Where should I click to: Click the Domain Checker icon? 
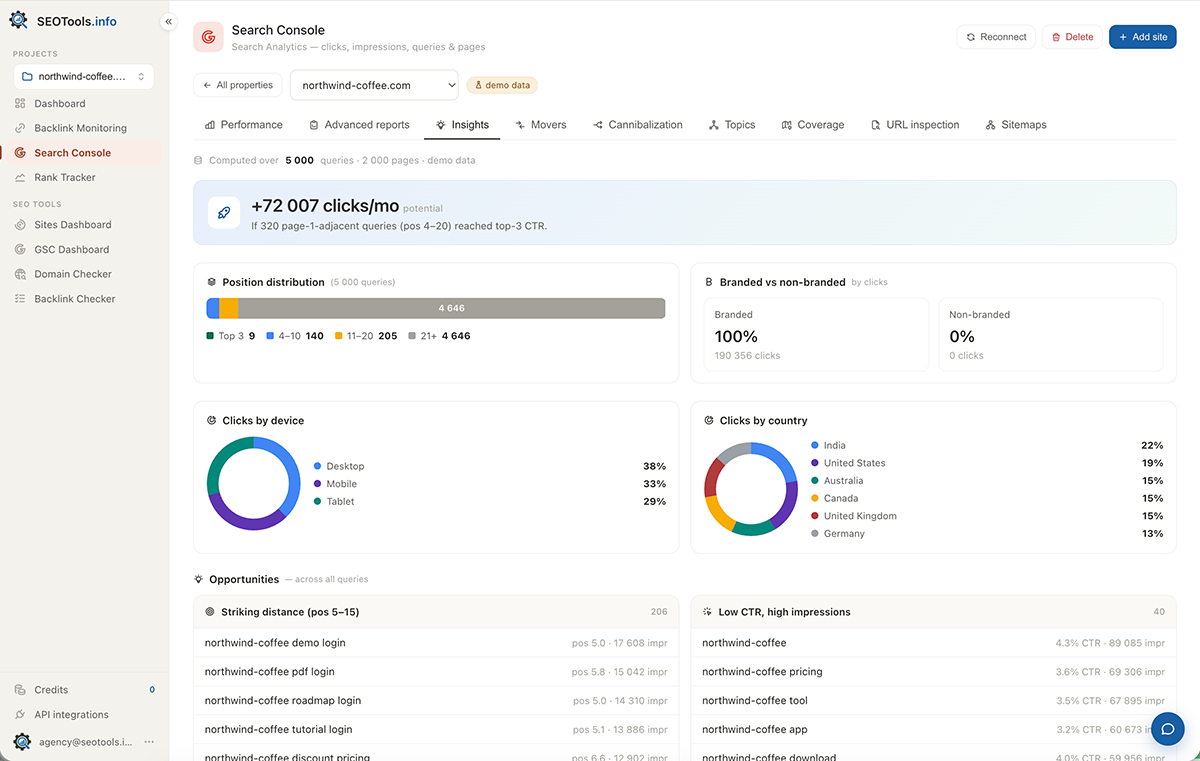tap(20, 274)
